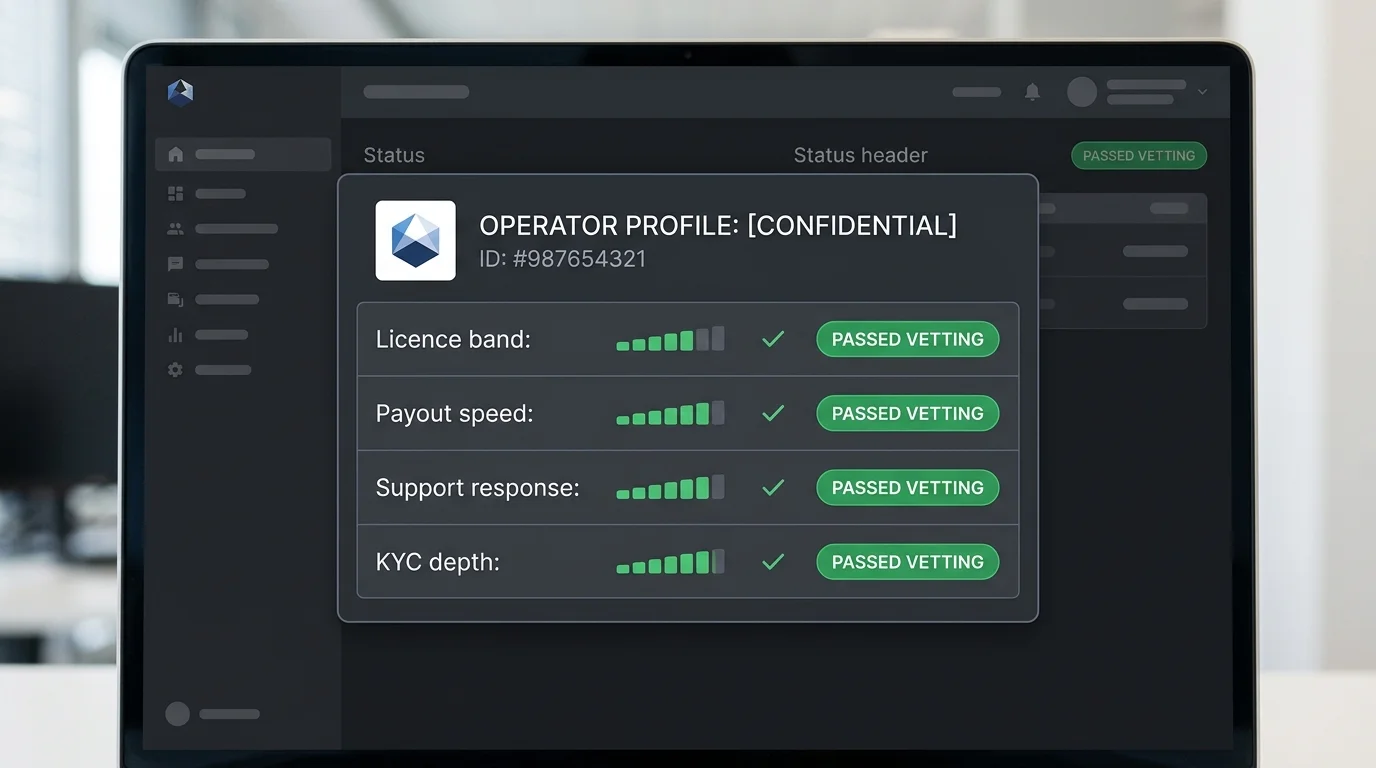Click the 'Status header' text
This screenshot has height=768, width=1376.
pyautogui.click(x=861, y=155)
